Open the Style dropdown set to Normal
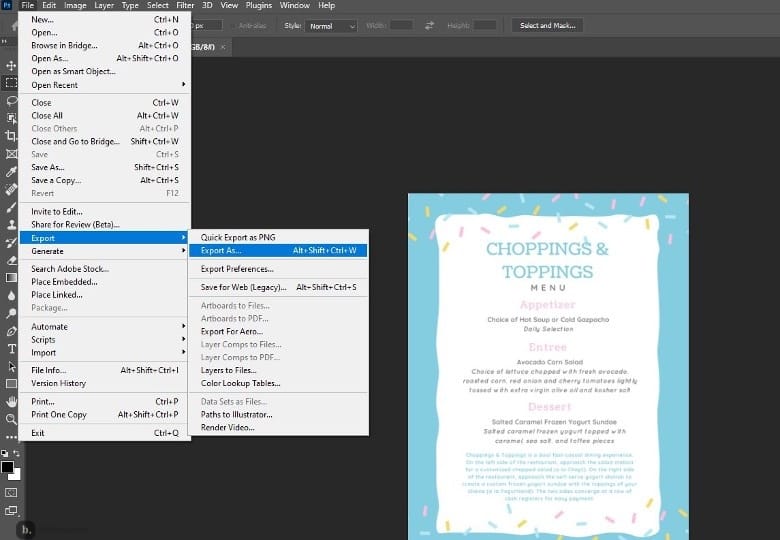This screenshot has width=780, height=540. point(332,25)
